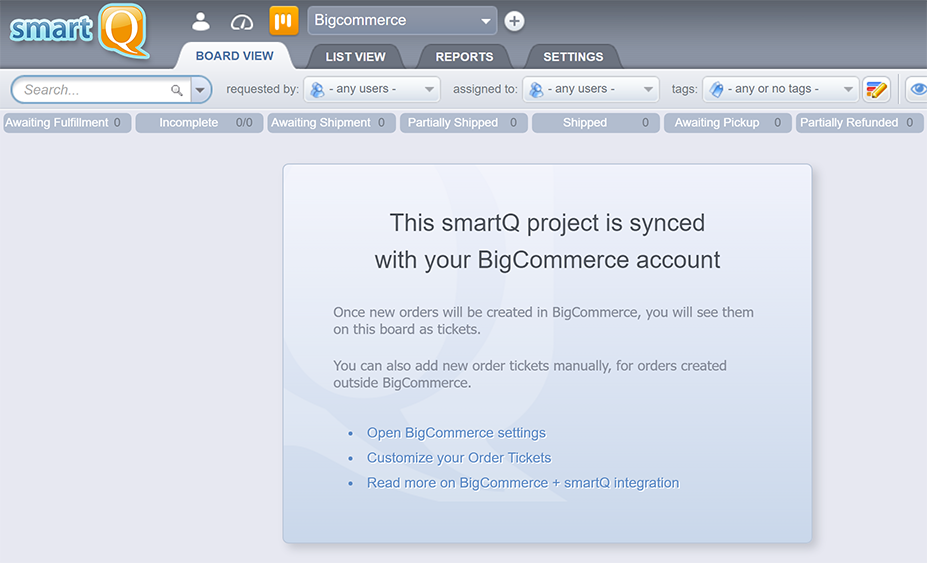This screenshot has height=563, width=927.
Task: Open the Bigcommerce project dropdown
Action: click(x=402, y=21)
